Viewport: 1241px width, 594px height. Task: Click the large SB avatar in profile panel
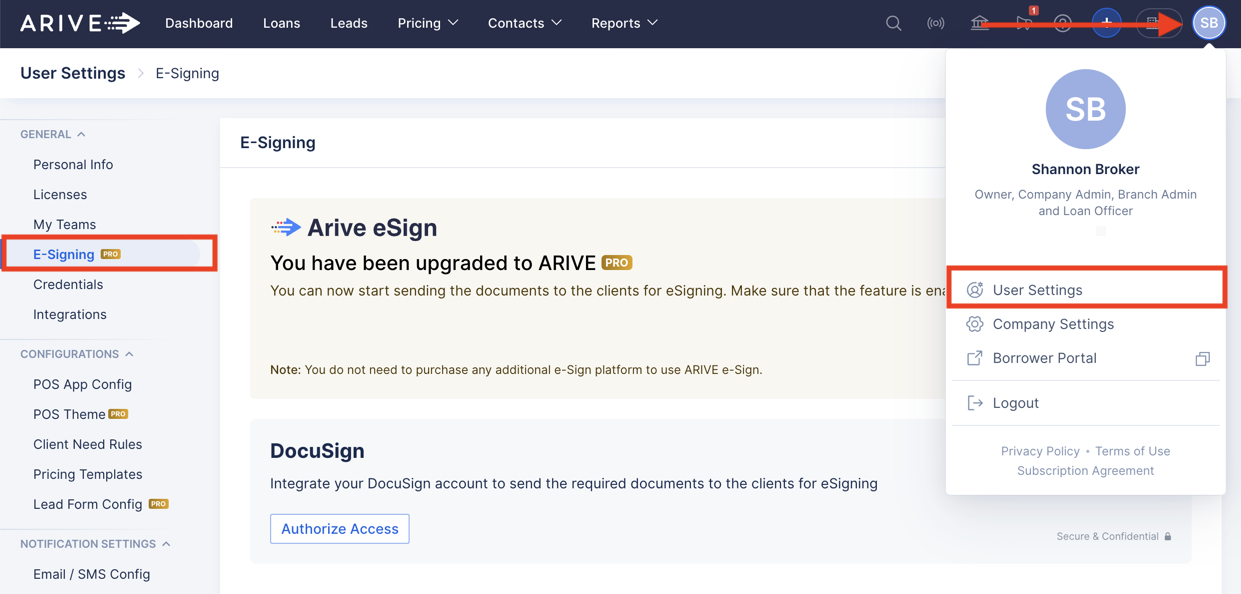tap(1086, 109)
